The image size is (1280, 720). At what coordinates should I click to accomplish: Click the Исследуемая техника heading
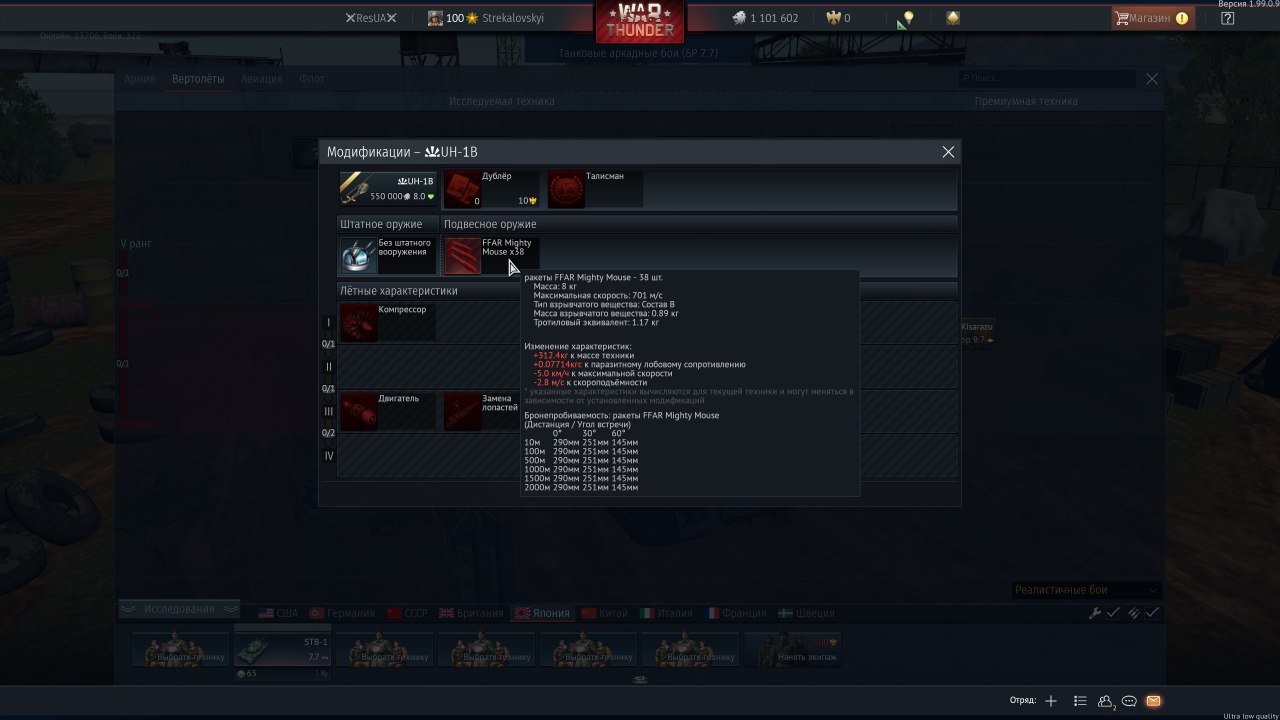point(502,101)
